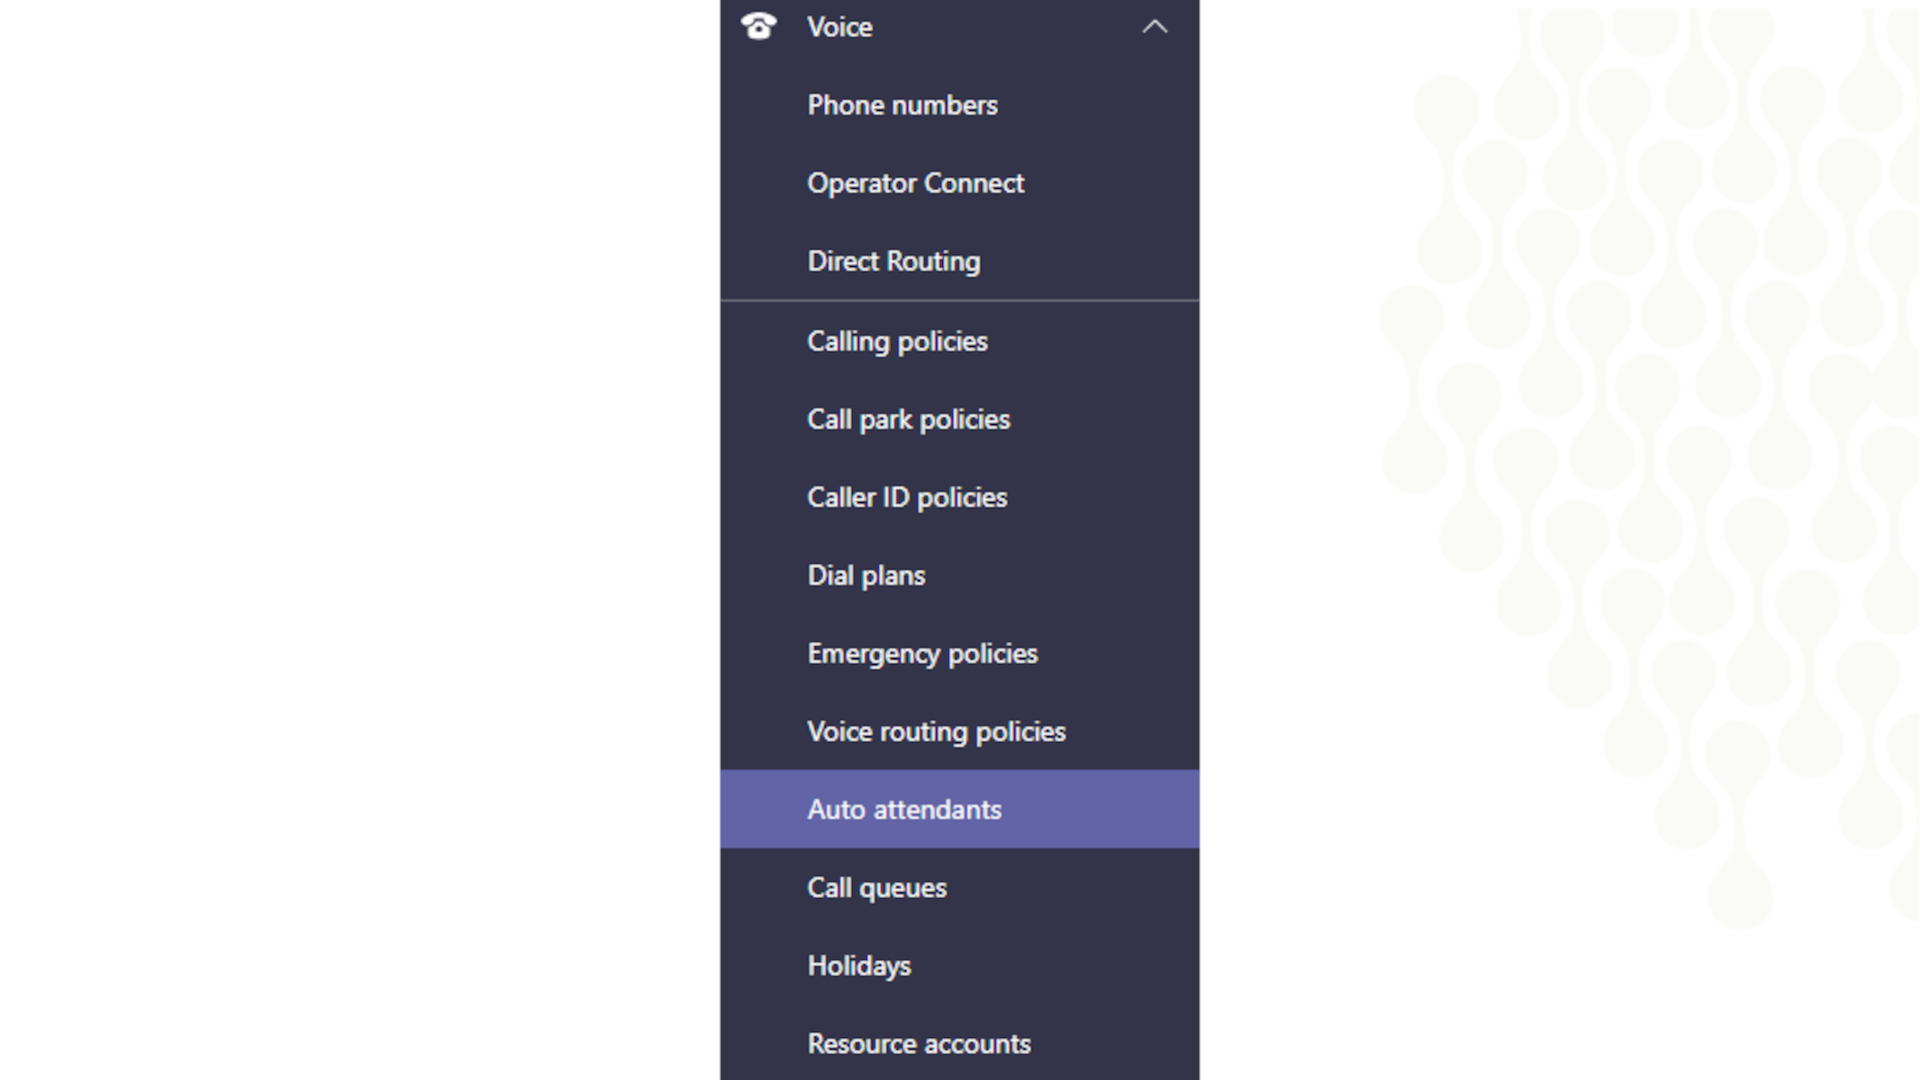Open Dial plans configuration
This screenshot has width=1920, height=1080.
[865, 575]
